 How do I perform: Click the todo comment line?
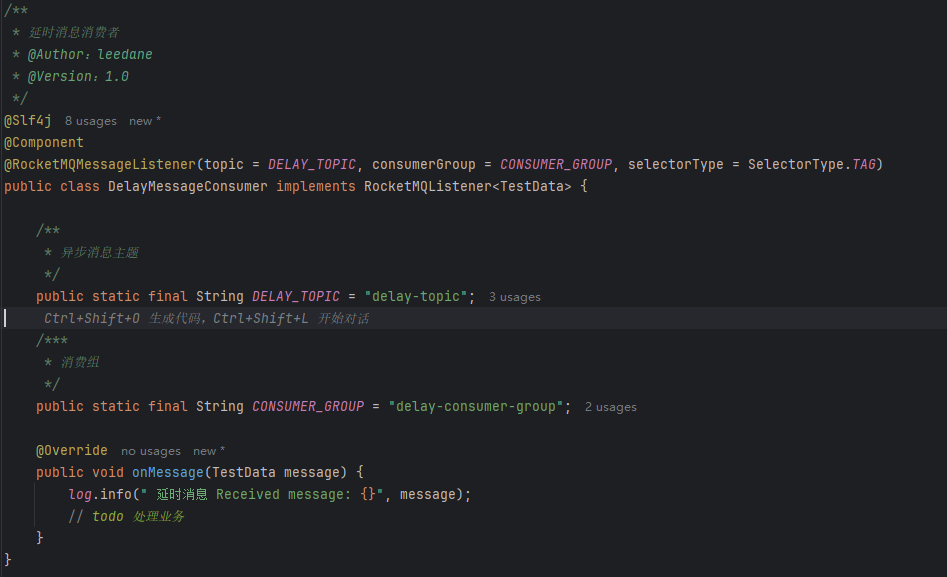click(x=126, y=516)
